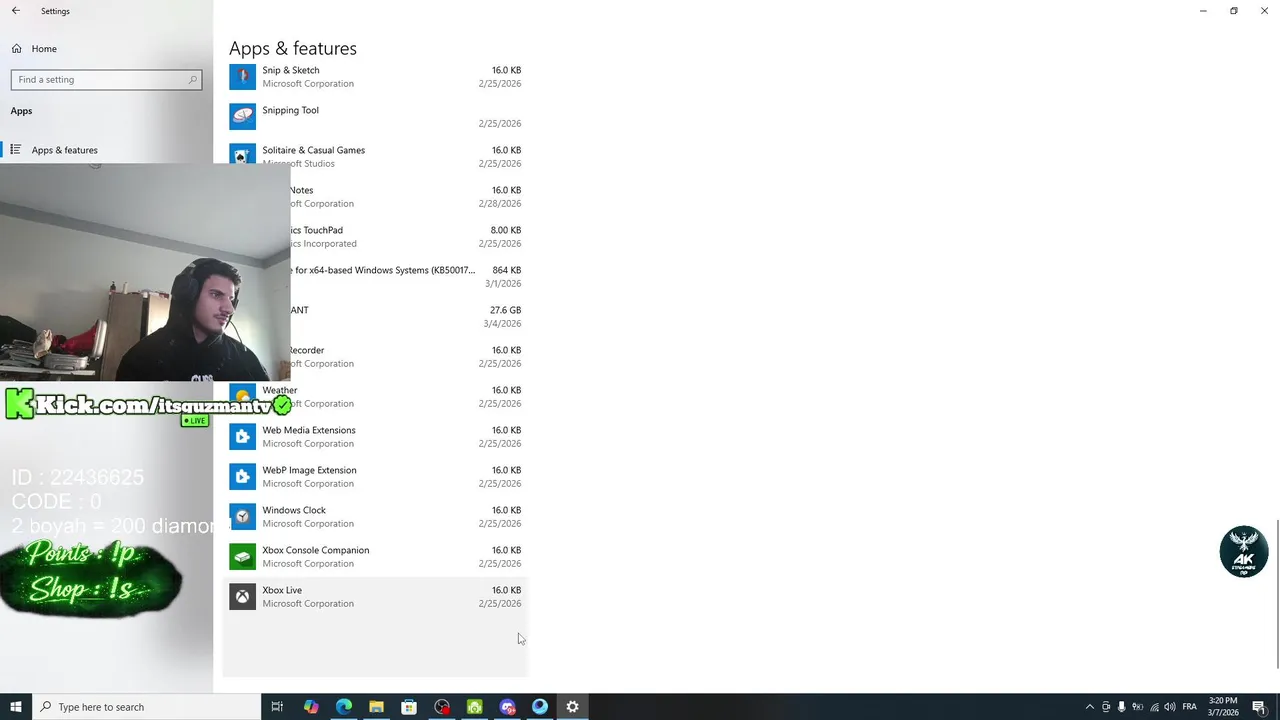Select the Snip & Sketch entry
Viewport: 1280px width, 720px height.
coord(375,77)
